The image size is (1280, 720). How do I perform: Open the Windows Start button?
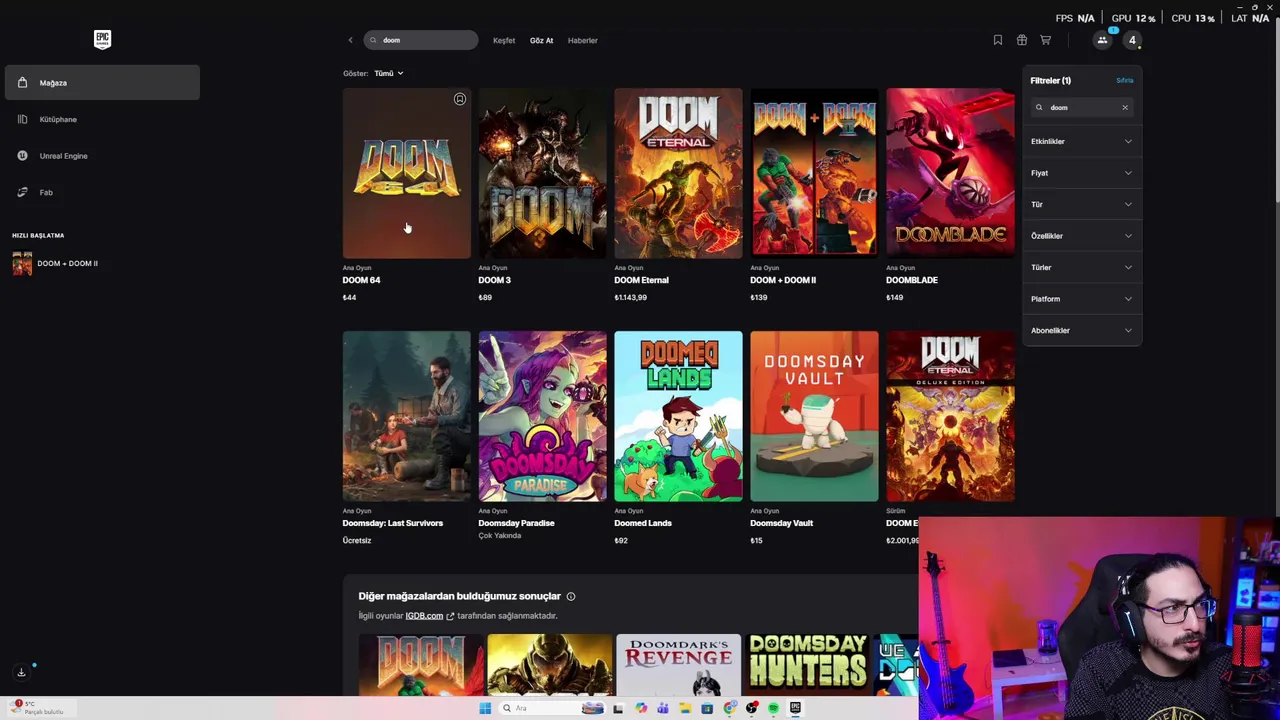click(485, 708)
